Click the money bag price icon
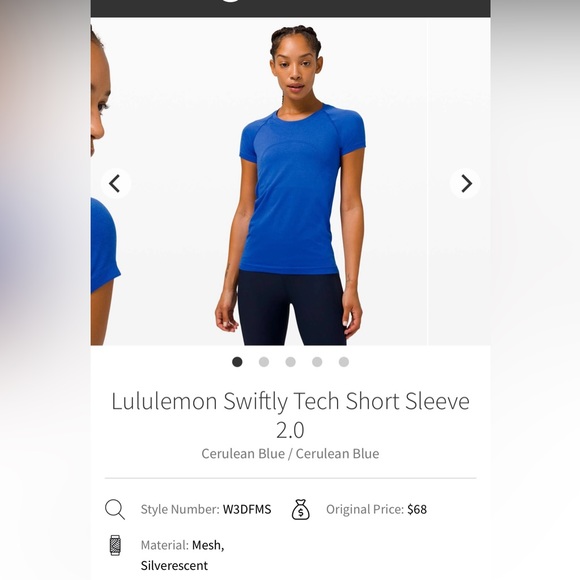Screen dimensions: 580x580 tap(301, 509)
